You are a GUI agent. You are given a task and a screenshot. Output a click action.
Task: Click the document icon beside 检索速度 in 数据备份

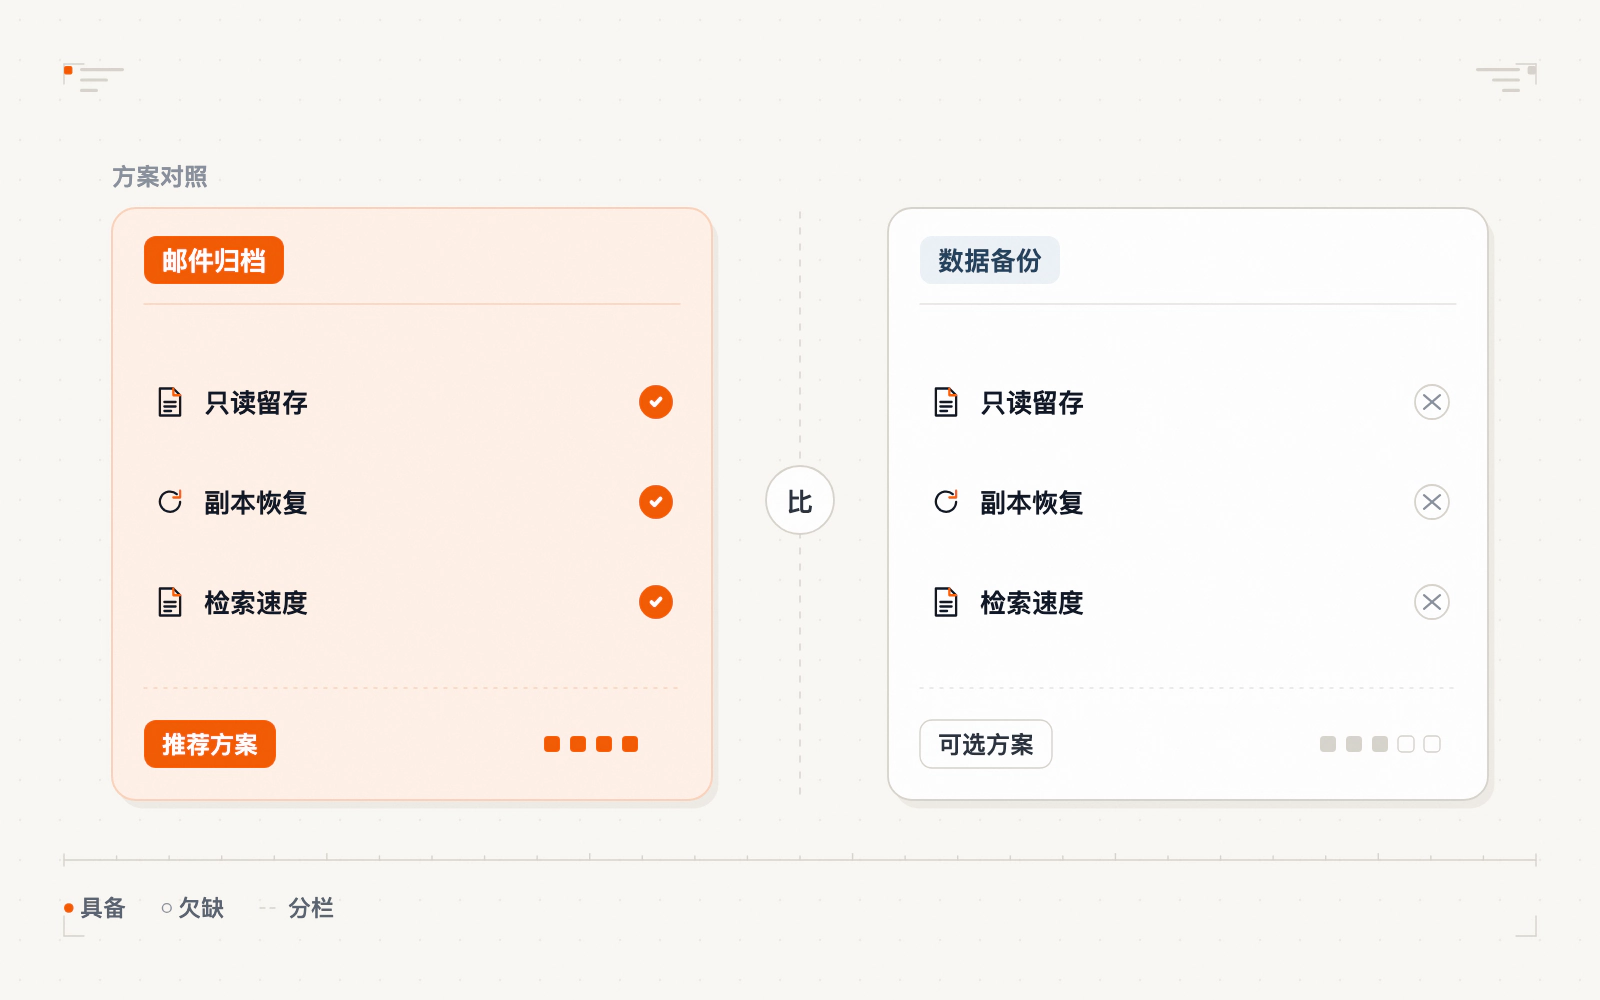946,602
